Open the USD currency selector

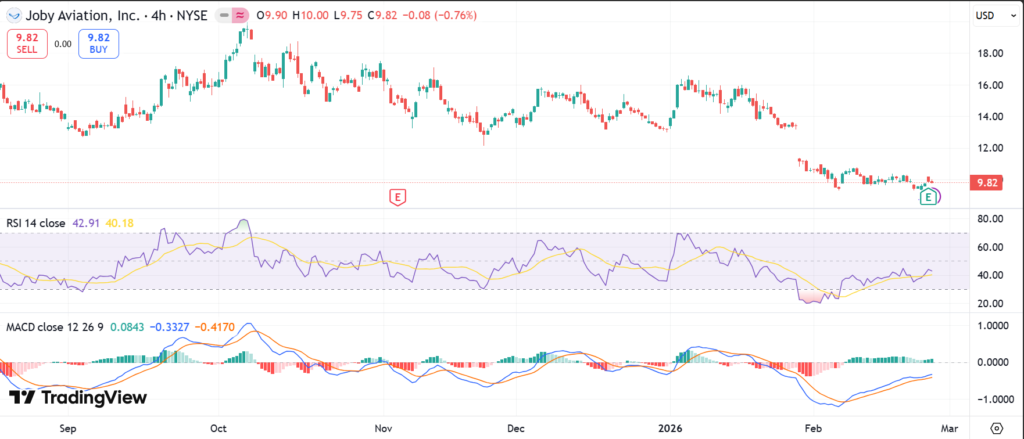(x=984, y=16)
